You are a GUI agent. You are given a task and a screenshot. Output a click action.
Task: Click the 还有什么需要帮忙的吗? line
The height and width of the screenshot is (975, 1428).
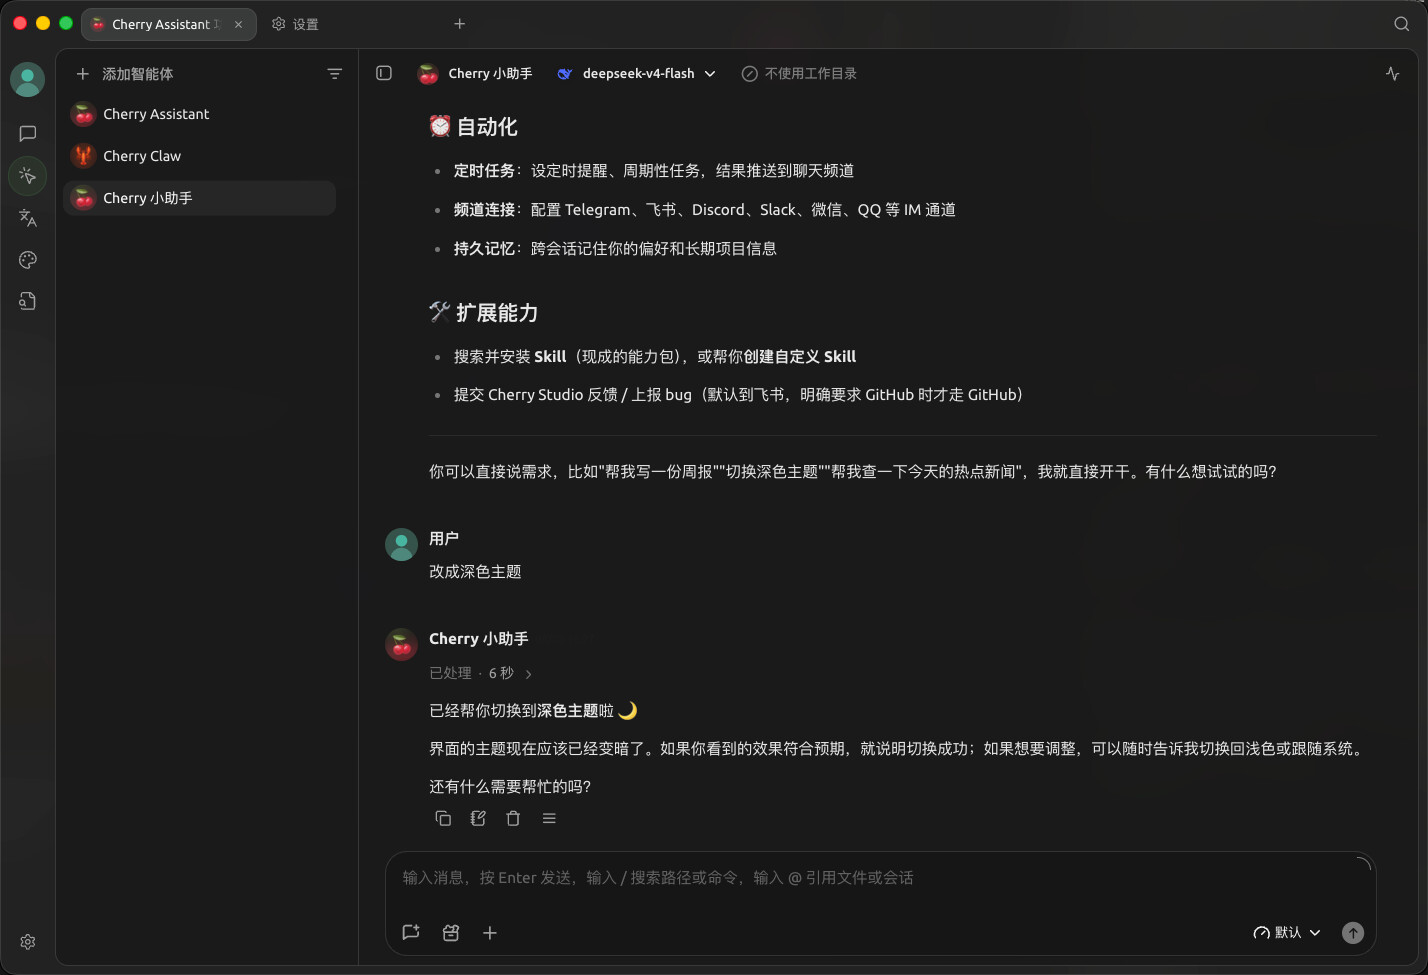(510, 787)
